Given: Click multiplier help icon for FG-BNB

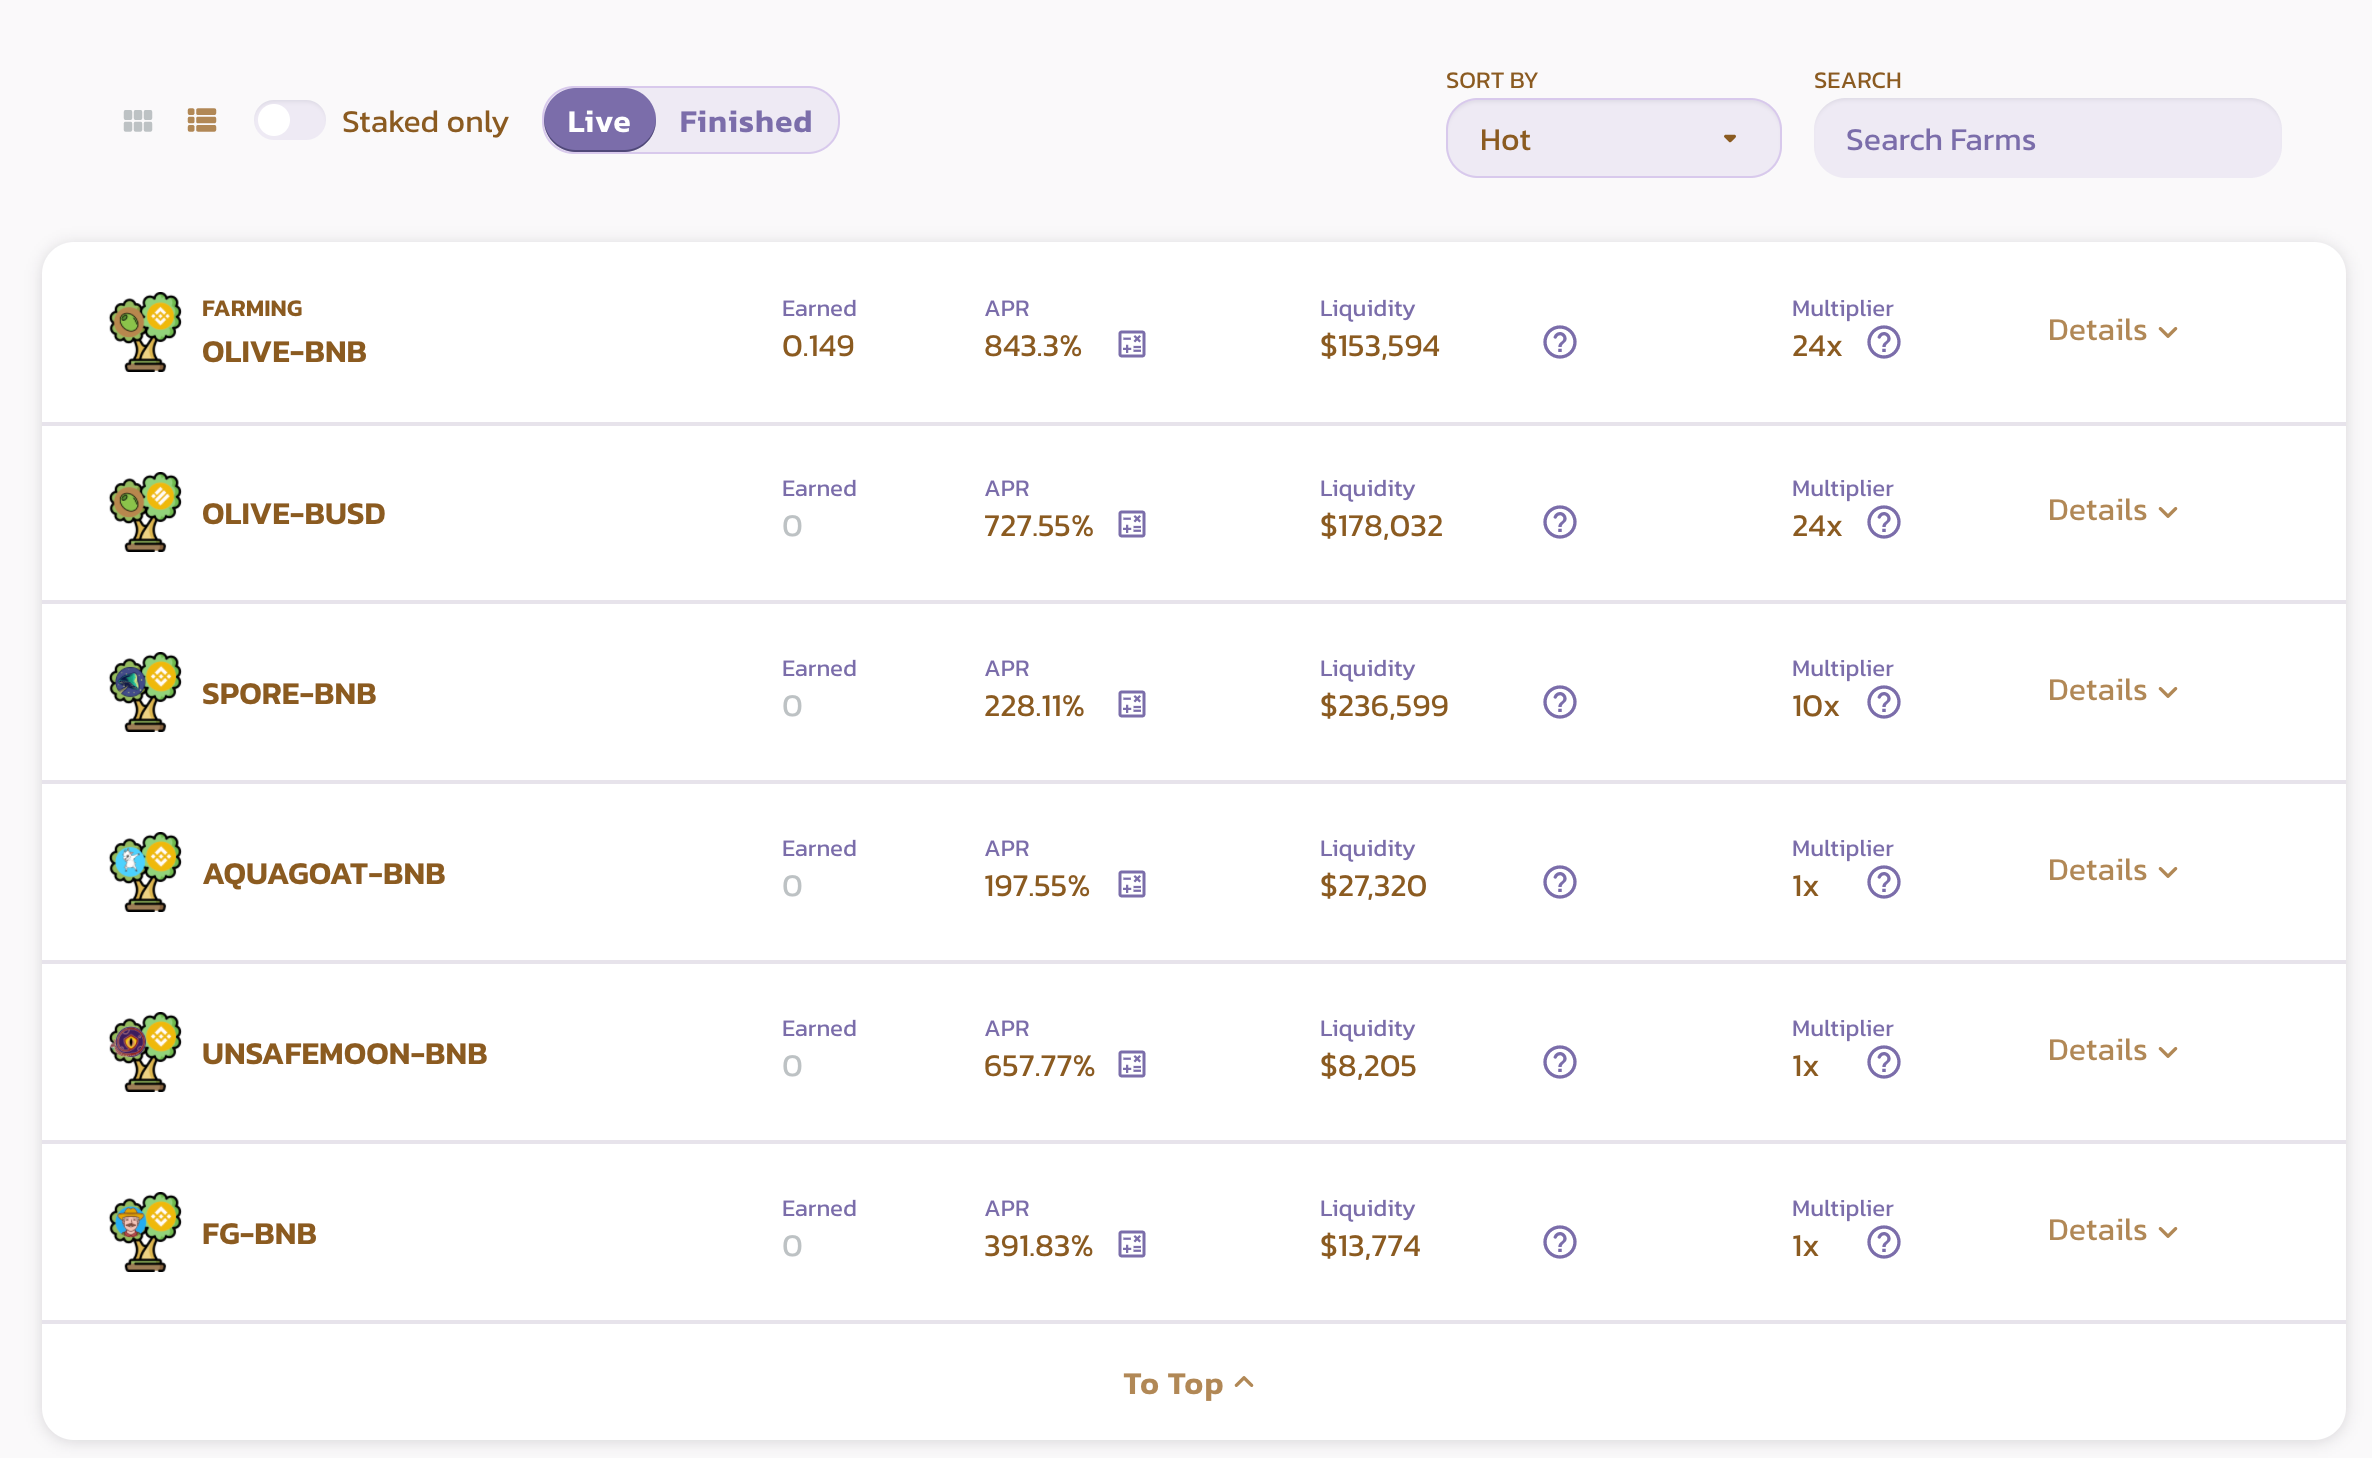Looking at the screenshot, I should (1883, 1243).
